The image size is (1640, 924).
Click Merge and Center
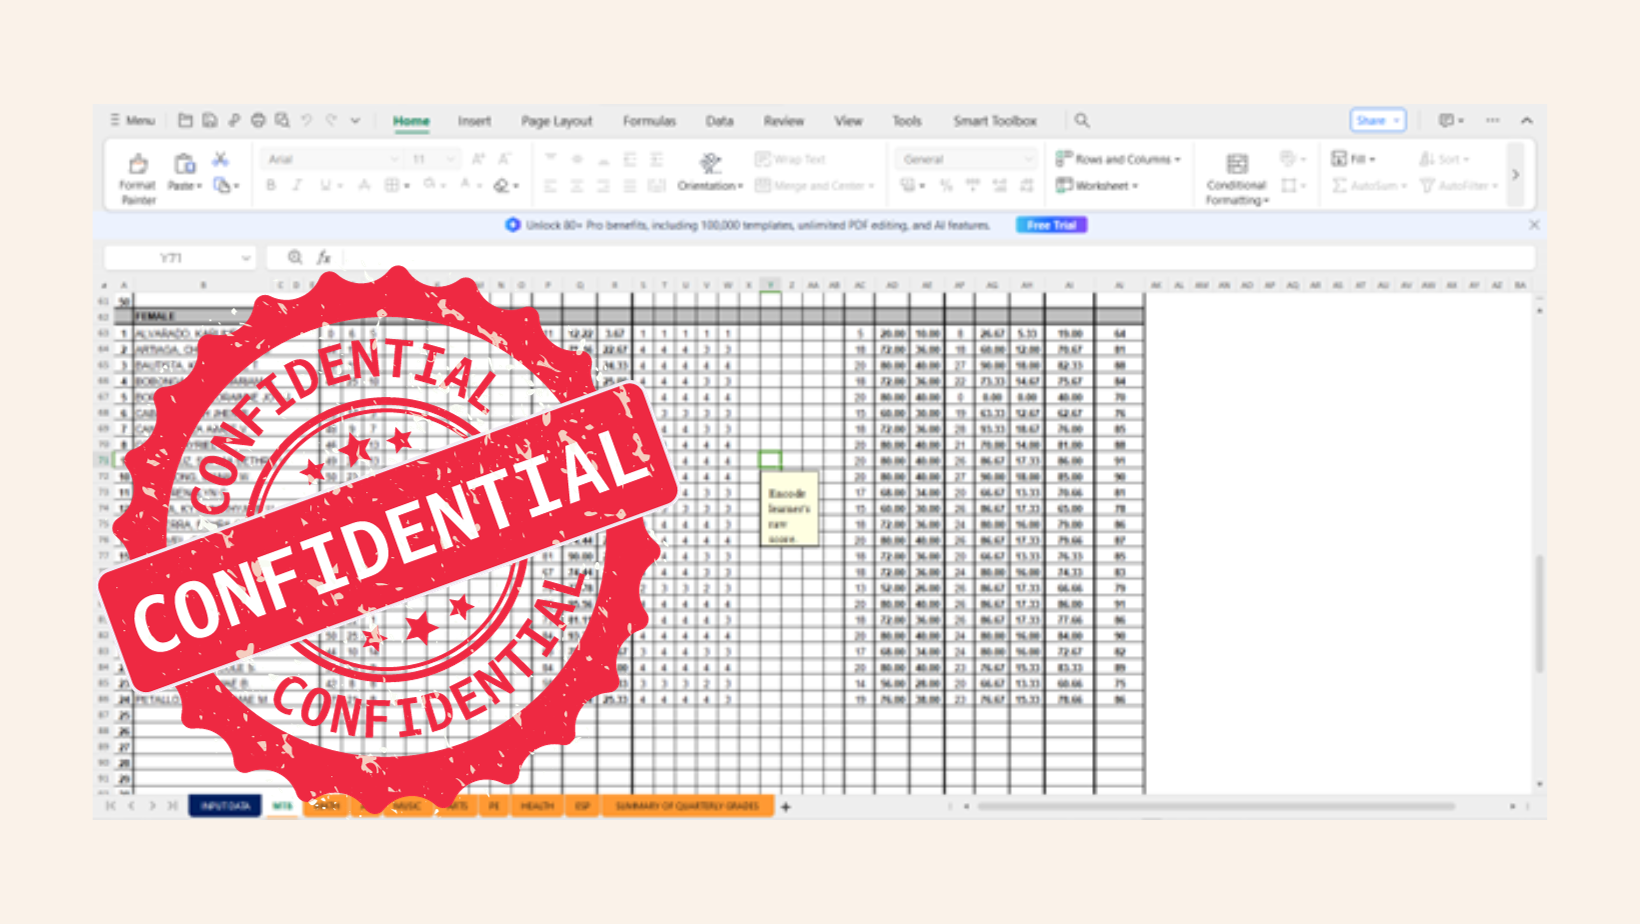pos(814,185)
